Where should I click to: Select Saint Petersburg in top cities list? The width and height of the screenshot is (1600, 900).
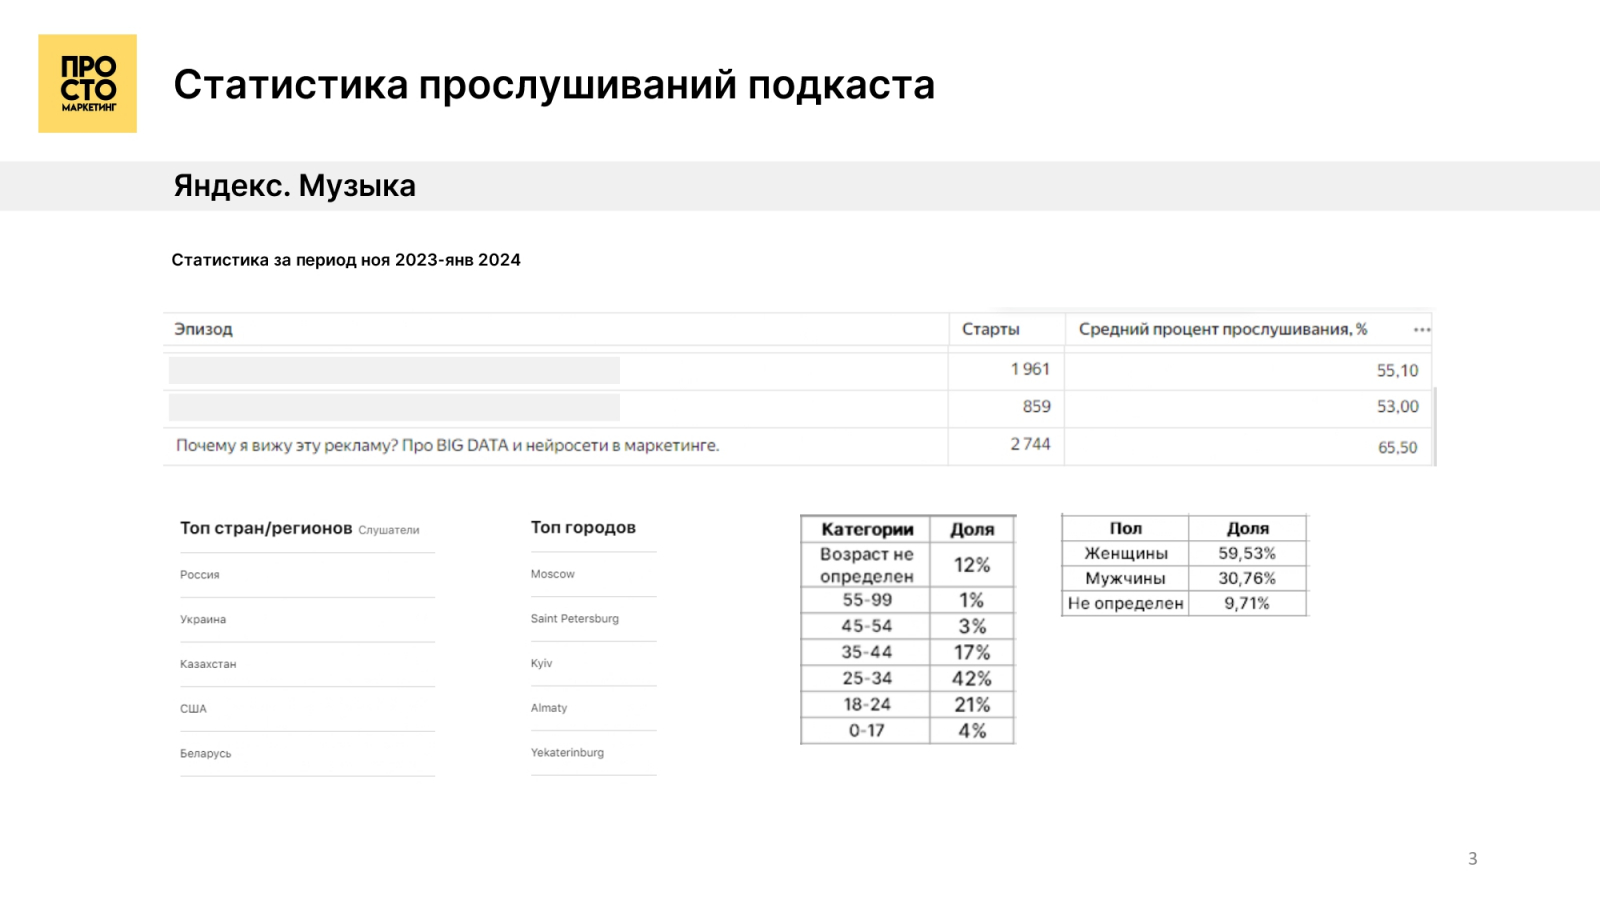[575, 619]
